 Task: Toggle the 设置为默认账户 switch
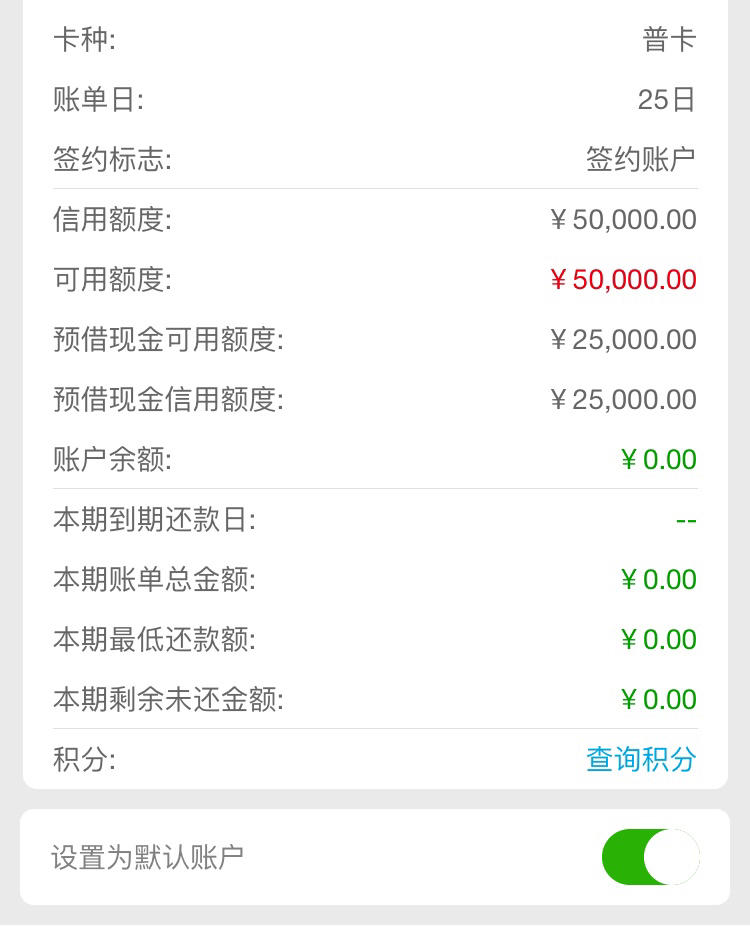point(651,857)
